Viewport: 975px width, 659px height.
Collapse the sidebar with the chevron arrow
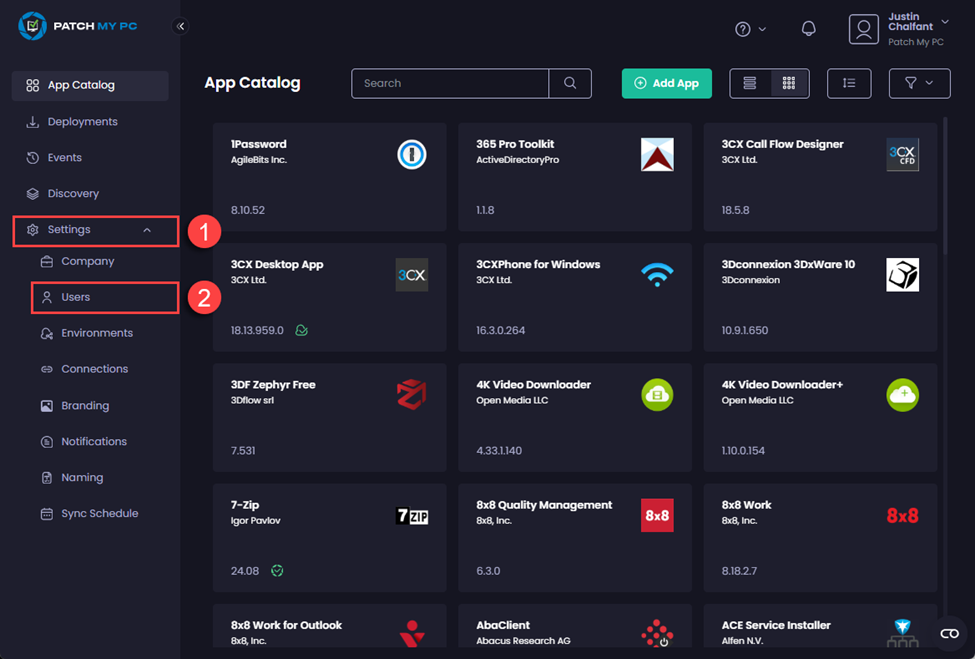[x=181, y=27]
